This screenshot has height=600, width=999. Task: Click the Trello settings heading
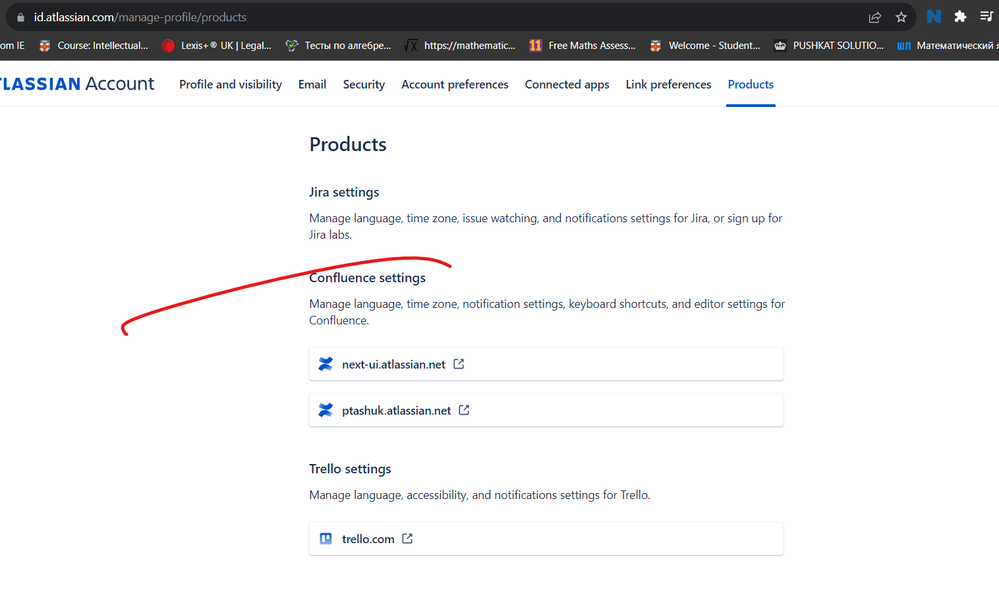pos(350,469)
